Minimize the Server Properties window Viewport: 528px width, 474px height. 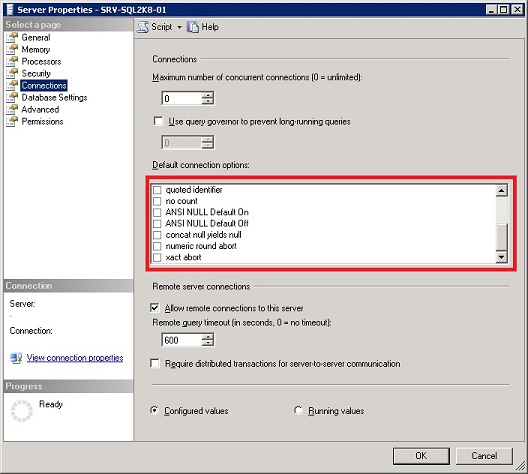pos(492,9)
